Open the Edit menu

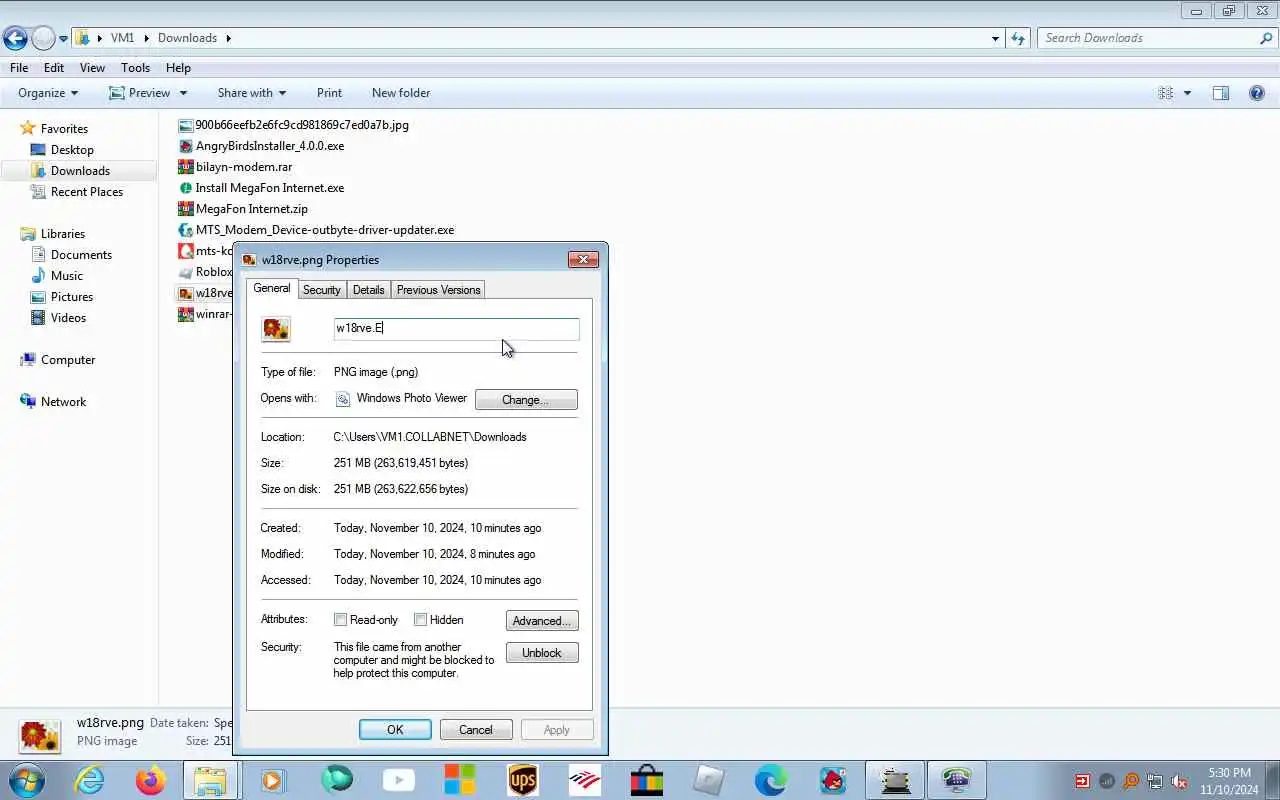click(x=54, y=68)
